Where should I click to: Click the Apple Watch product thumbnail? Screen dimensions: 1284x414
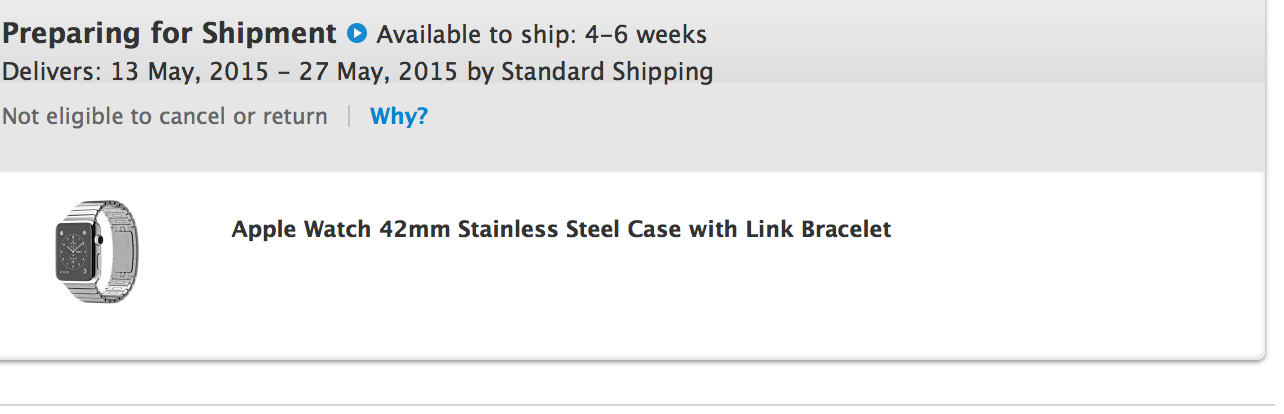coord(96,251)
